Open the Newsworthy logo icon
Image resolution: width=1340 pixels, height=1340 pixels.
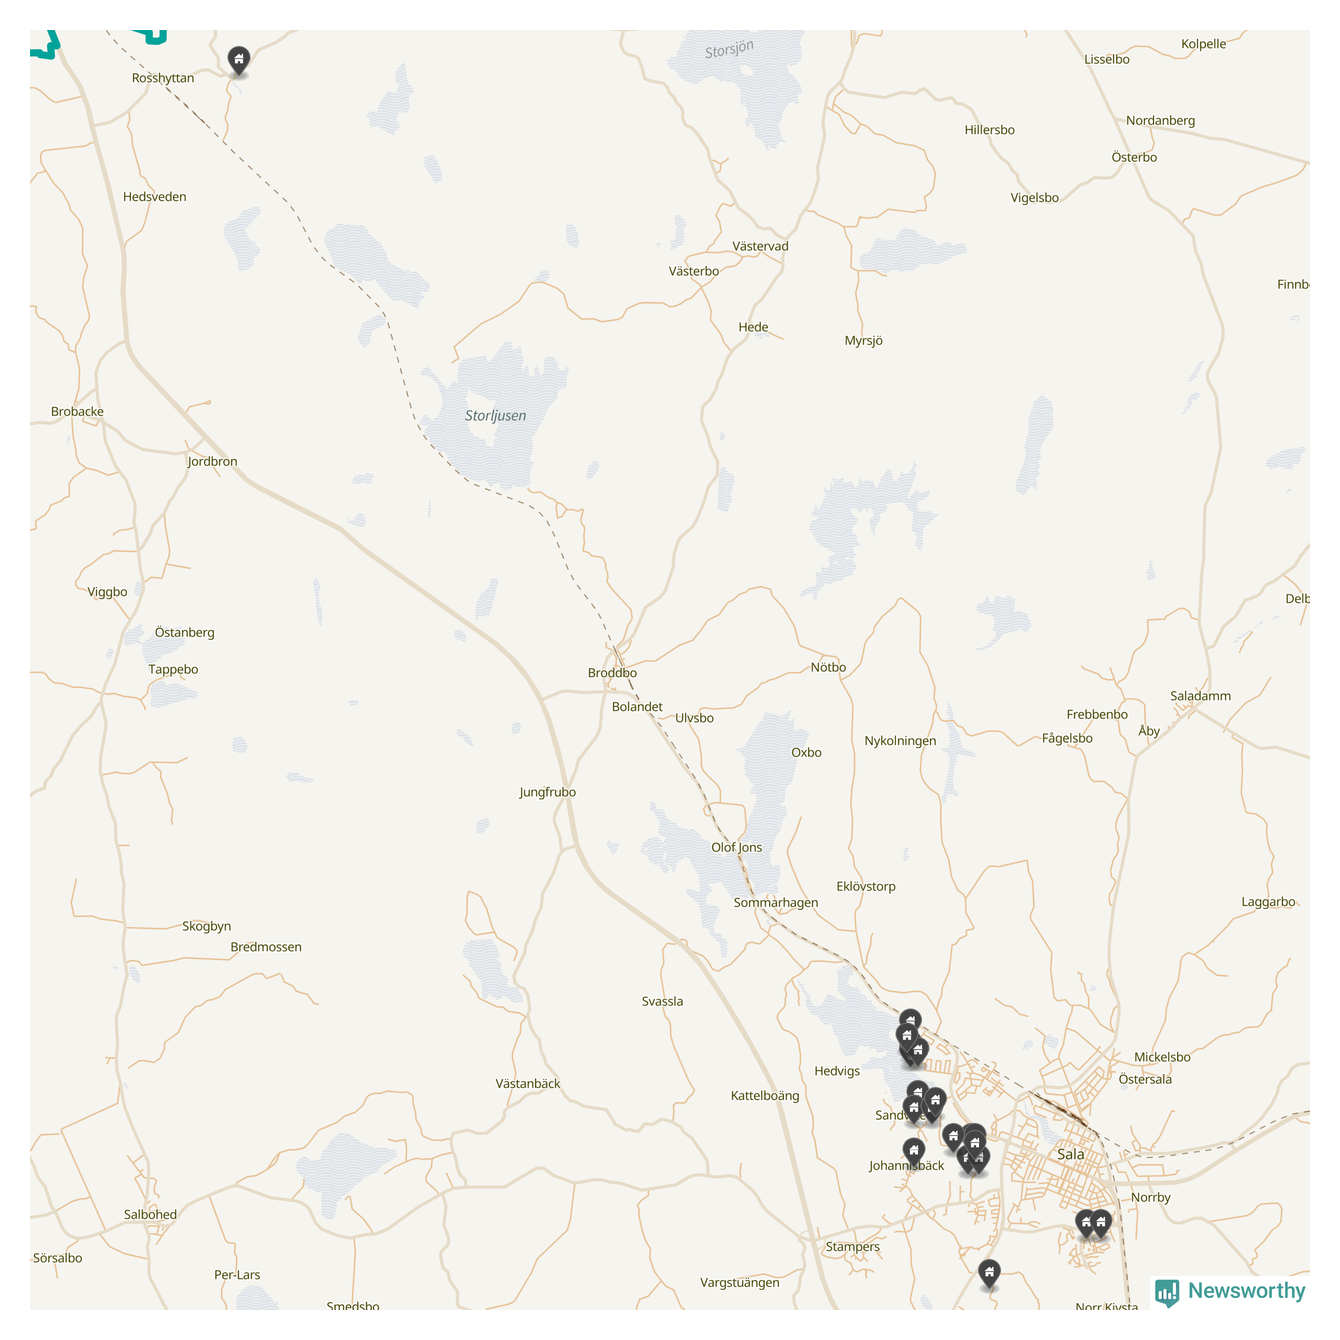coord(1167,1292)
